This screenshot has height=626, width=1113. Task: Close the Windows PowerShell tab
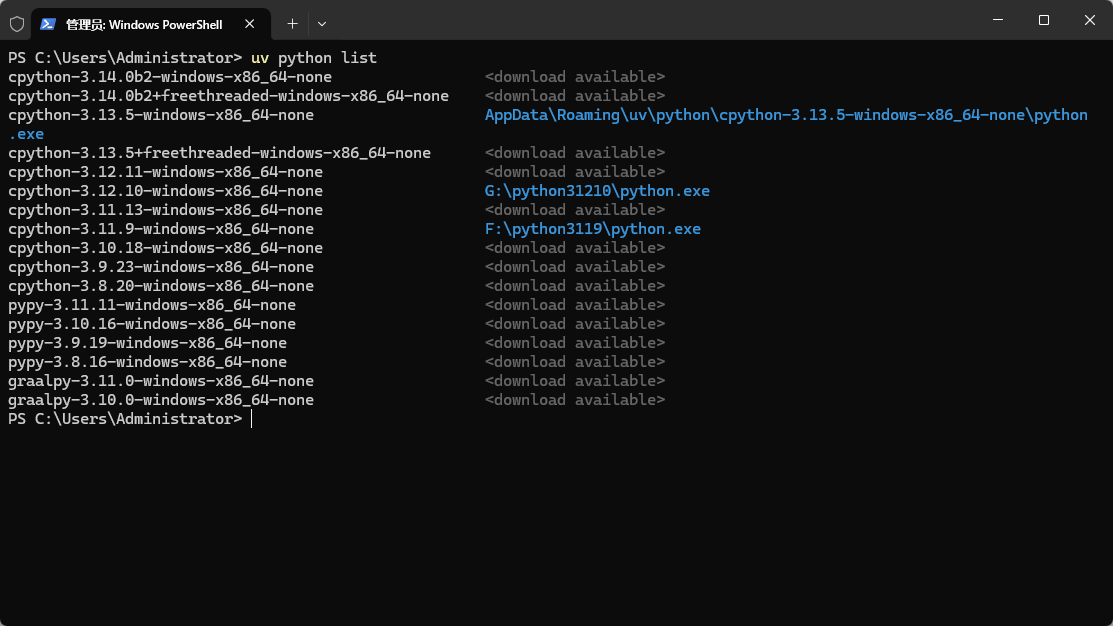(249, 24)
